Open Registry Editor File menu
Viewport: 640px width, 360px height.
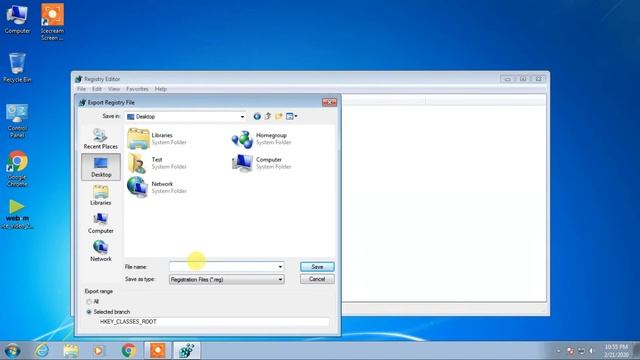pos(82,89)
